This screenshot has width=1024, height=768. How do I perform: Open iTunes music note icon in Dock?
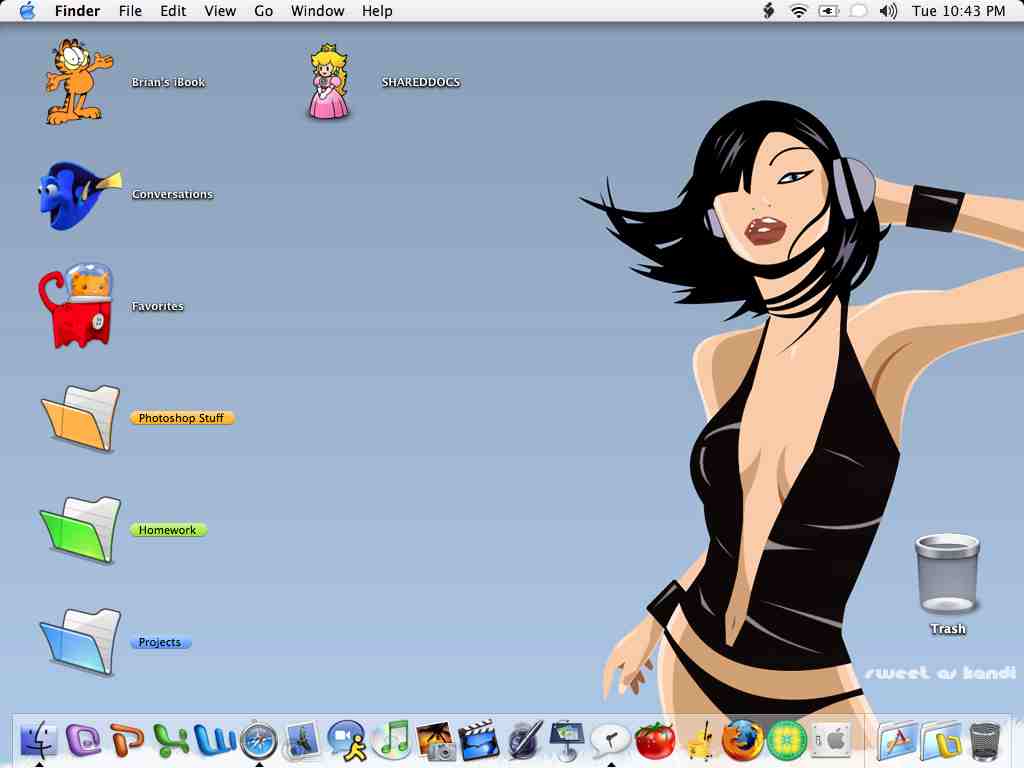point(392,741)
